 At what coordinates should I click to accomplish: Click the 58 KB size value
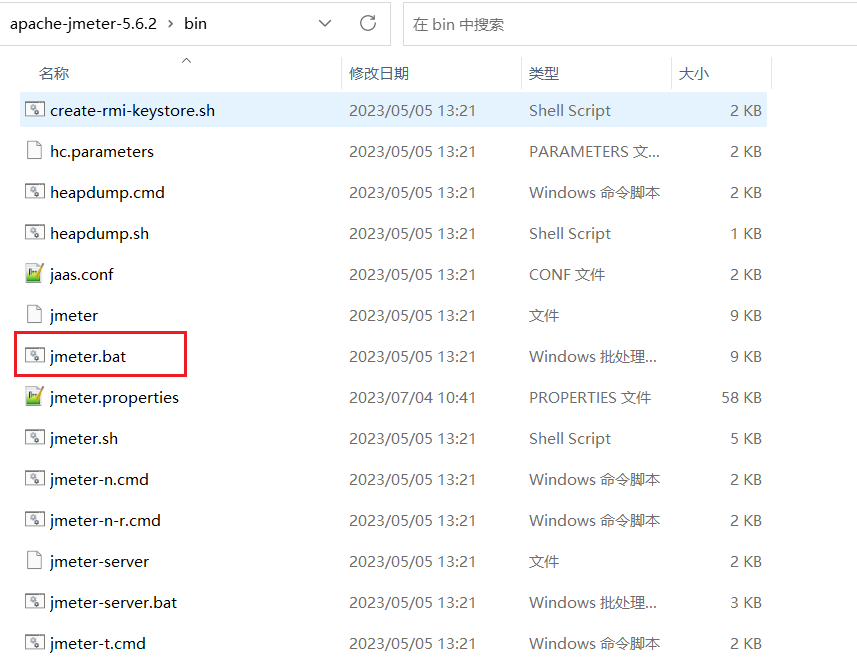click(741, 397)
